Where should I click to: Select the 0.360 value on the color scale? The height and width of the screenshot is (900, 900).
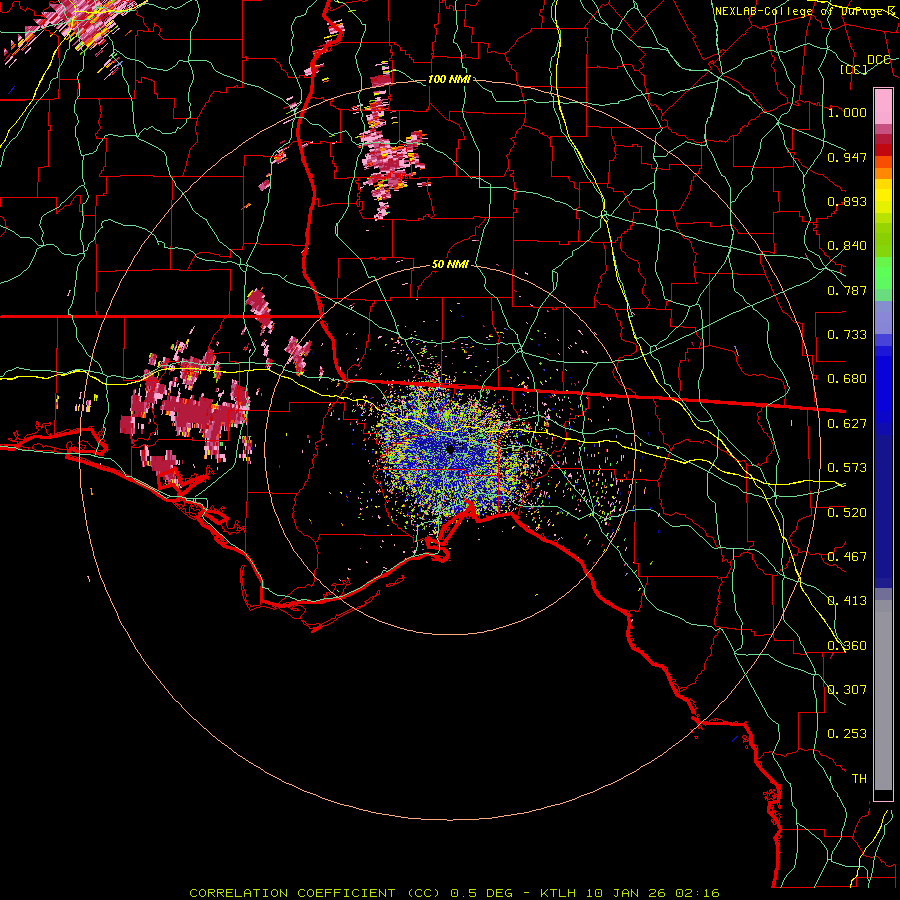[847, 646]
